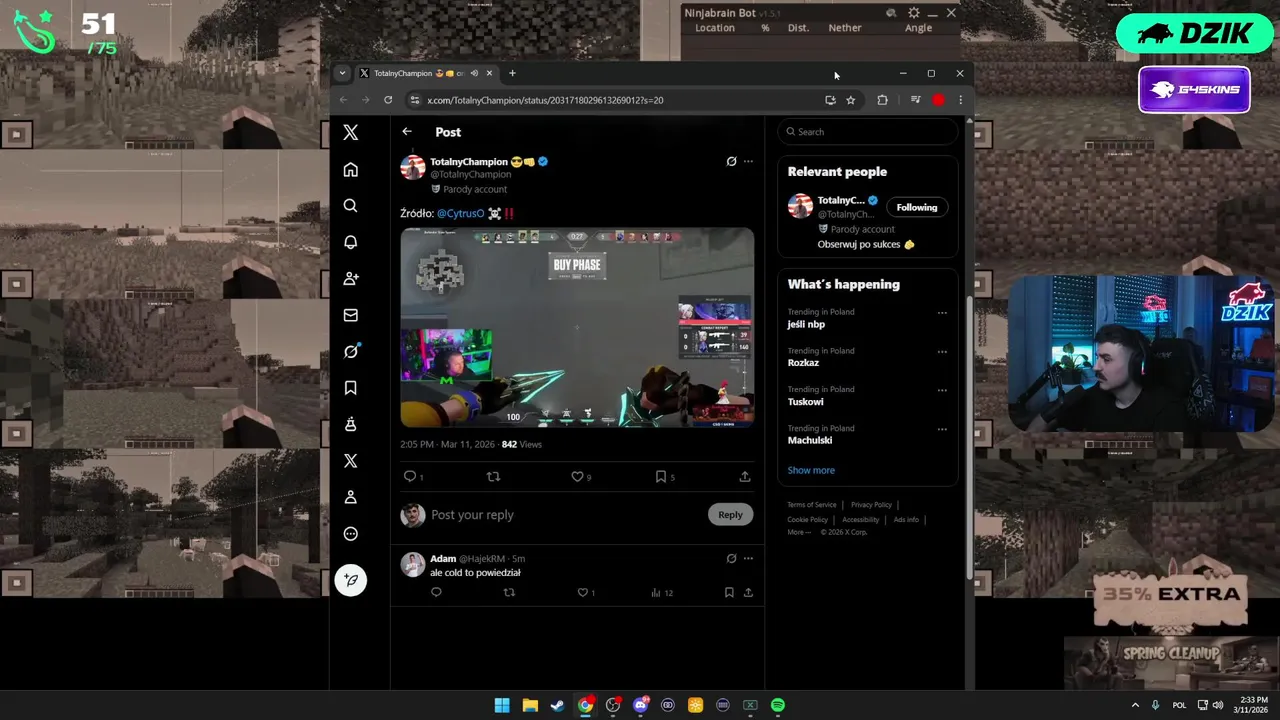The width and height of the screenshot is (1280, 720).
Task: Bookmark Adam's reply
Action: tap(729, 593)
